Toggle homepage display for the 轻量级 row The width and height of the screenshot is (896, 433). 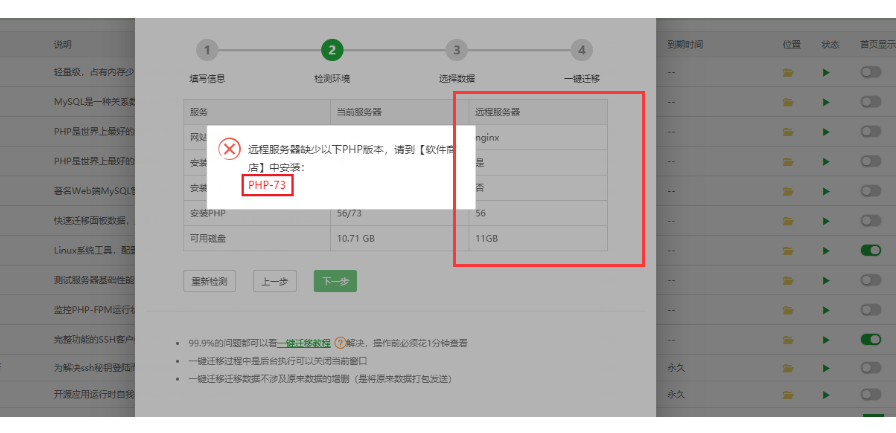(x=871, y=72)
